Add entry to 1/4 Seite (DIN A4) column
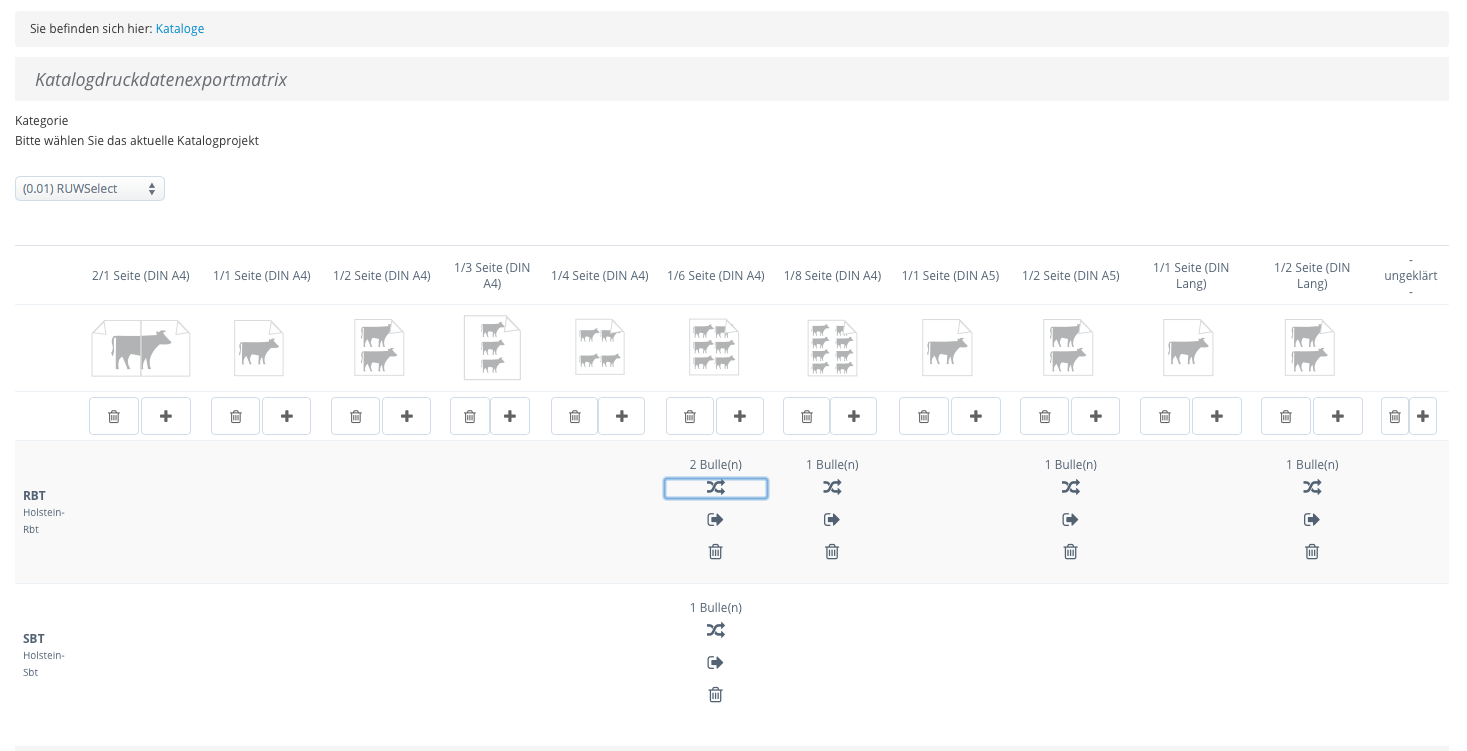Viewport: 1467px width, 751px height. [622, 416]
